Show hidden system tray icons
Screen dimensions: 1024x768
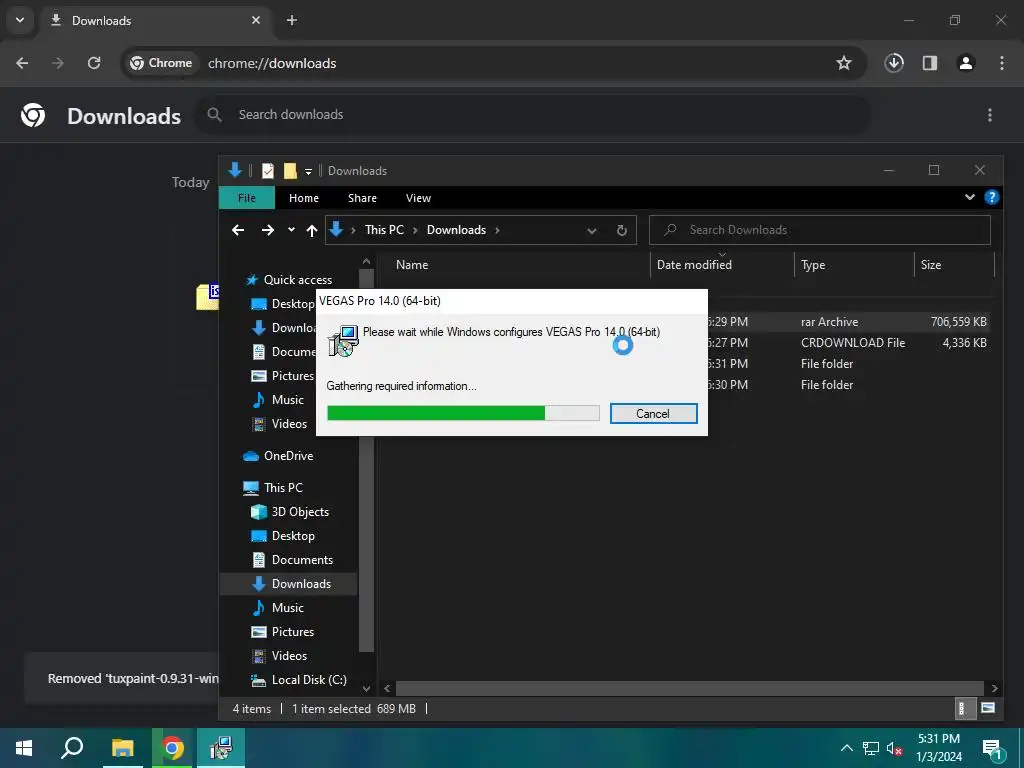846,748
